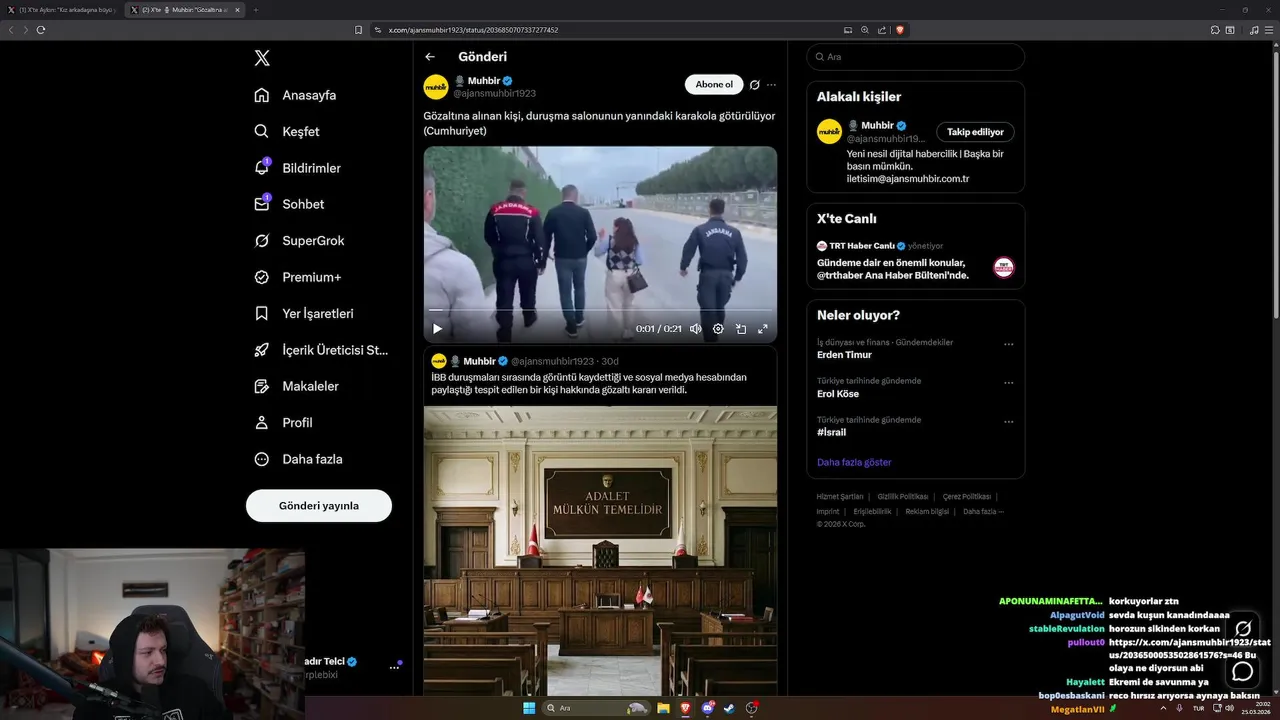The height and width of the screenshot is (720, 1280).
Task: Open Windows Start menu
Action: [x=529, y=708]
